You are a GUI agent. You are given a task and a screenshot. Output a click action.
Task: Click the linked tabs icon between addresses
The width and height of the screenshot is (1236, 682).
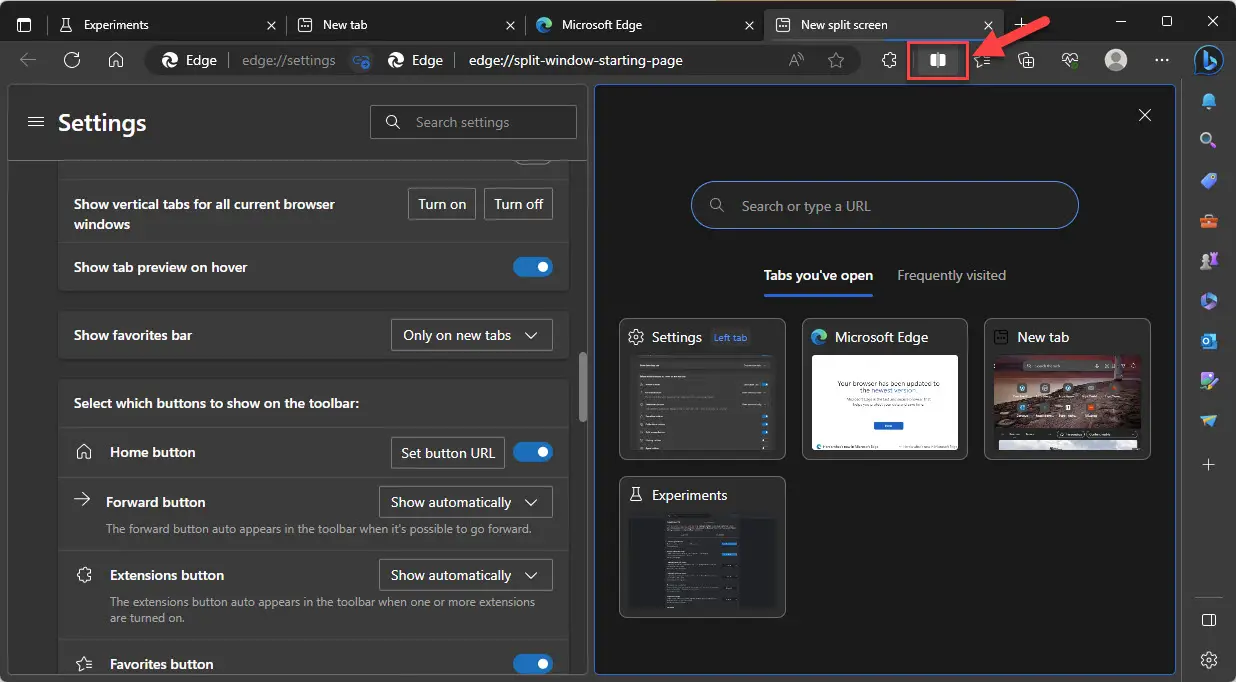pyautogui.click(x=361, y=60)
